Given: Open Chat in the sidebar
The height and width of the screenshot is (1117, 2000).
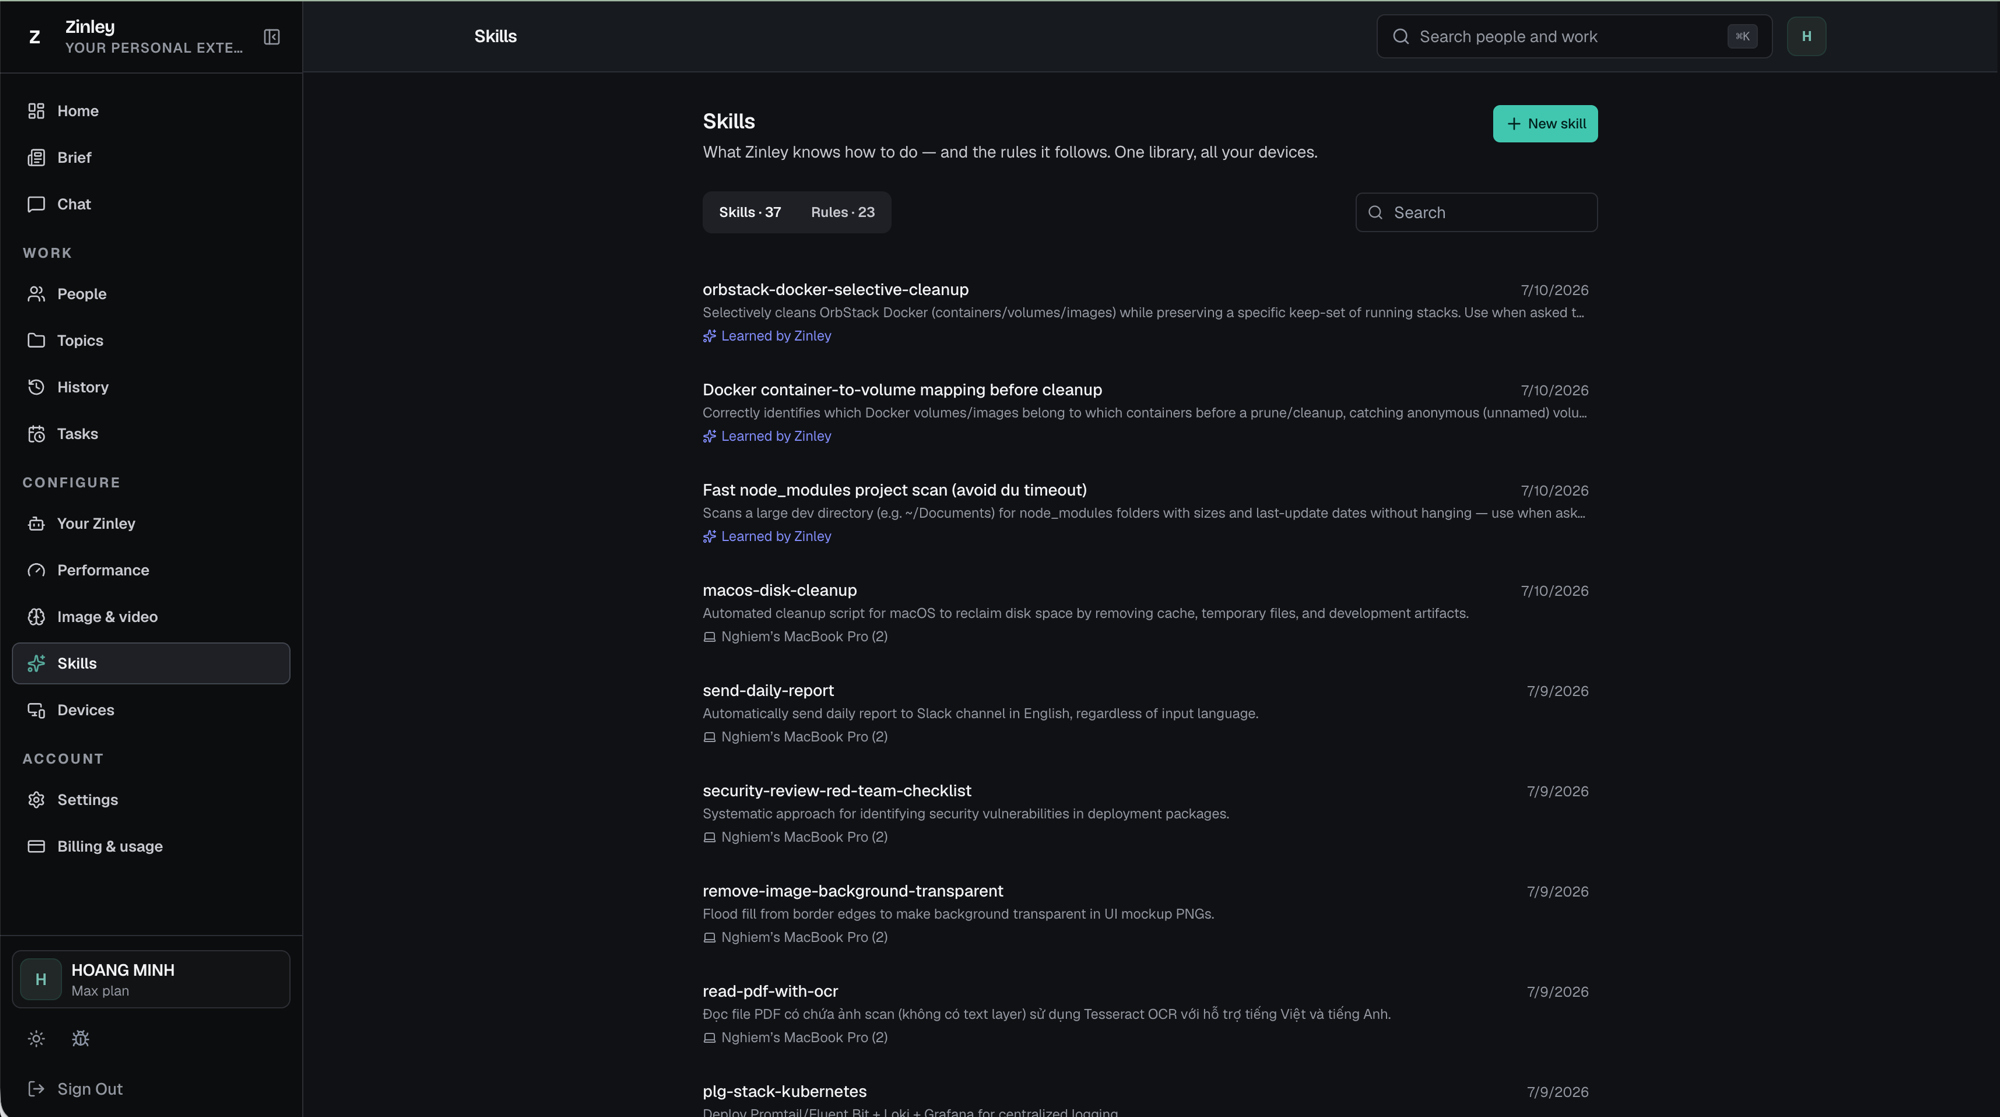Looking at the screenshot, I should coord(151,204).
